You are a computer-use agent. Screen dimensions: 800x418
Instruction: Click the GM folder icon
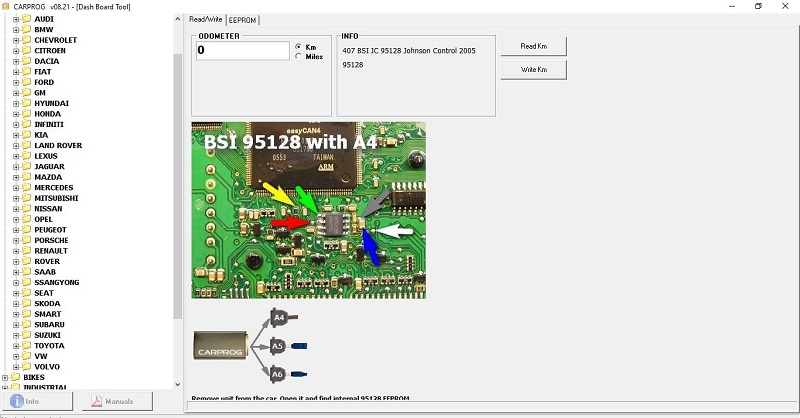27,93
